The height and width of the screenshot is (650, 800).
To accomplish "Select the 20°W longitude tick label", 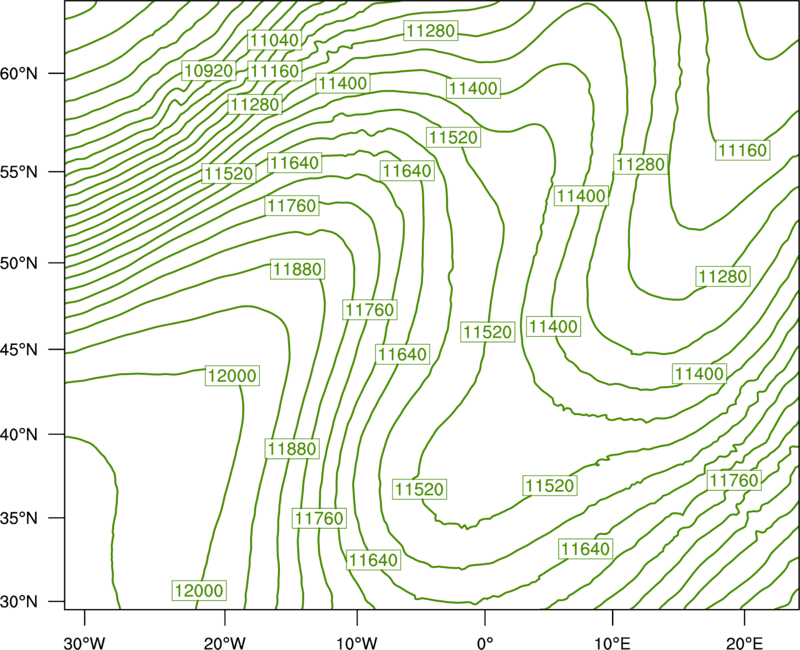I will pos(224,643).
